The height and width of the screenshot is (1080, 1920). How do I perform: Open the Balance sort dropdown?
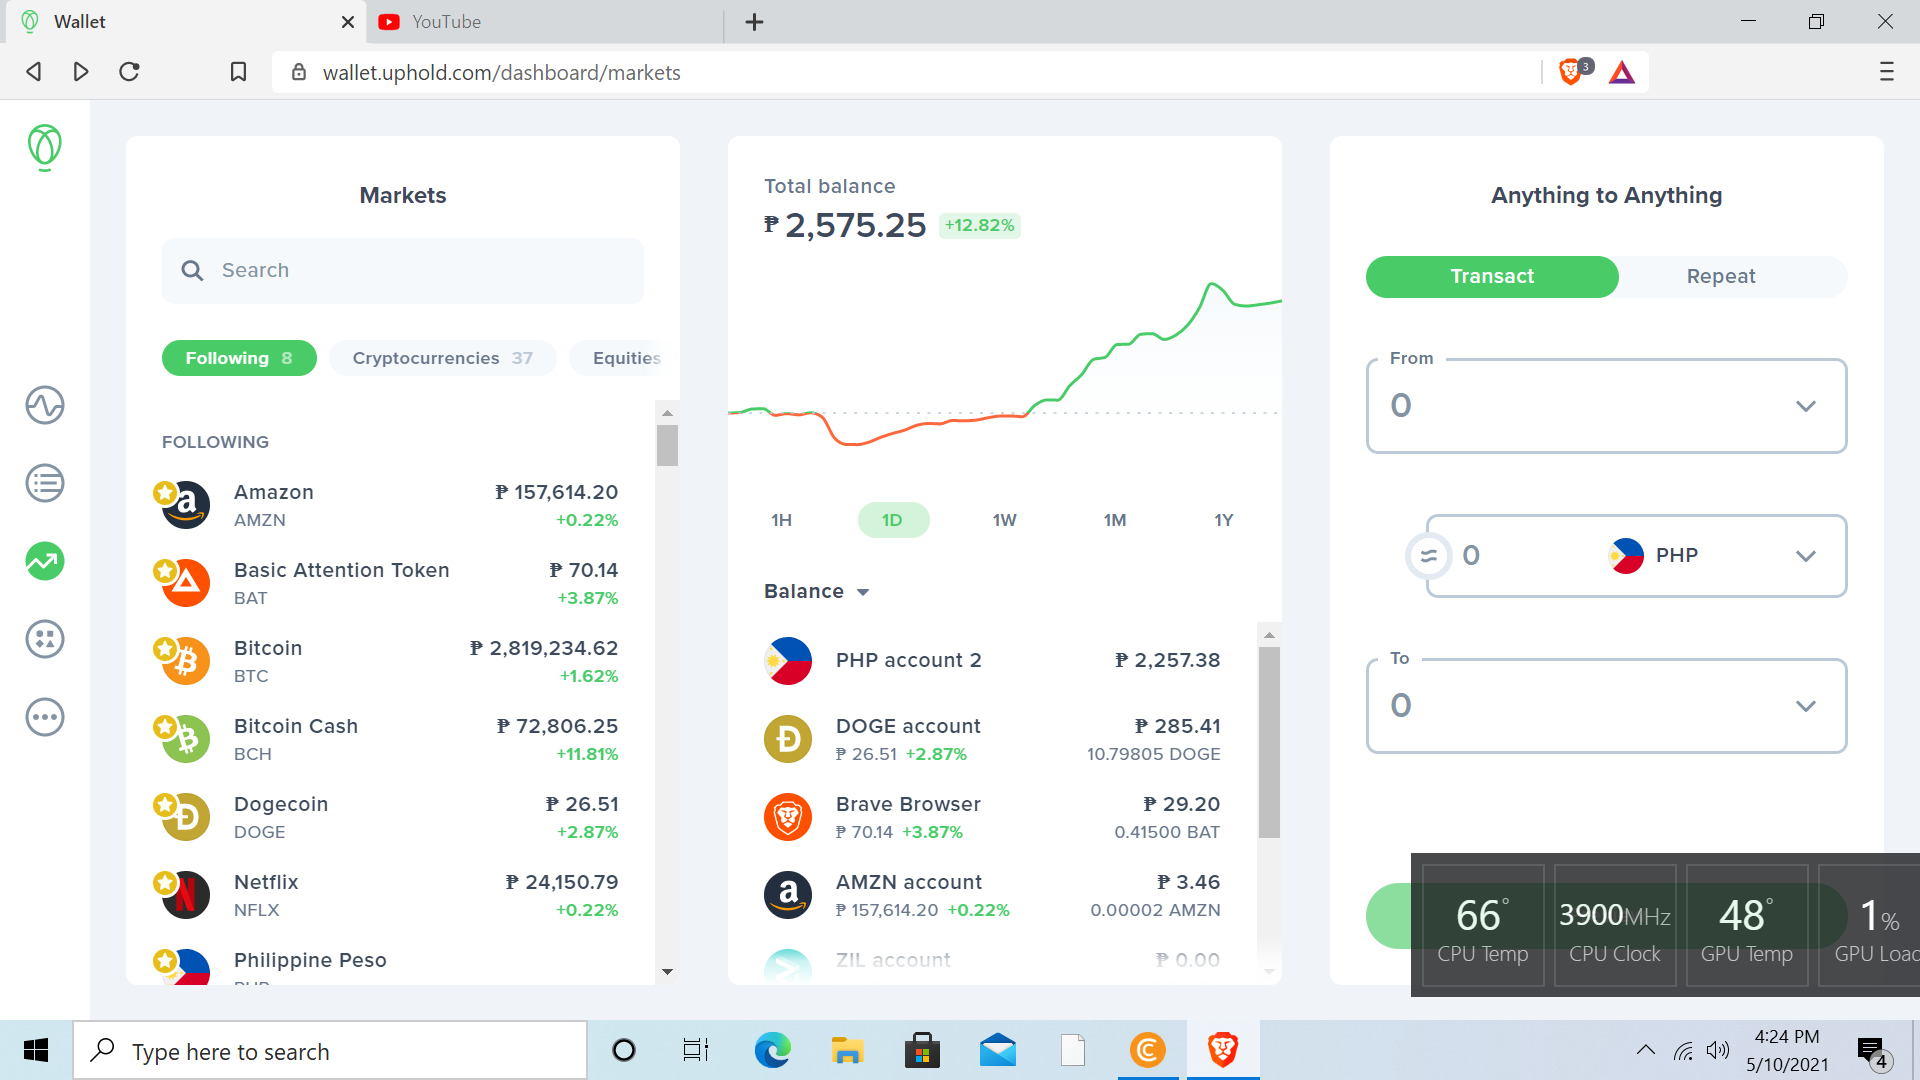click(817, 592)
